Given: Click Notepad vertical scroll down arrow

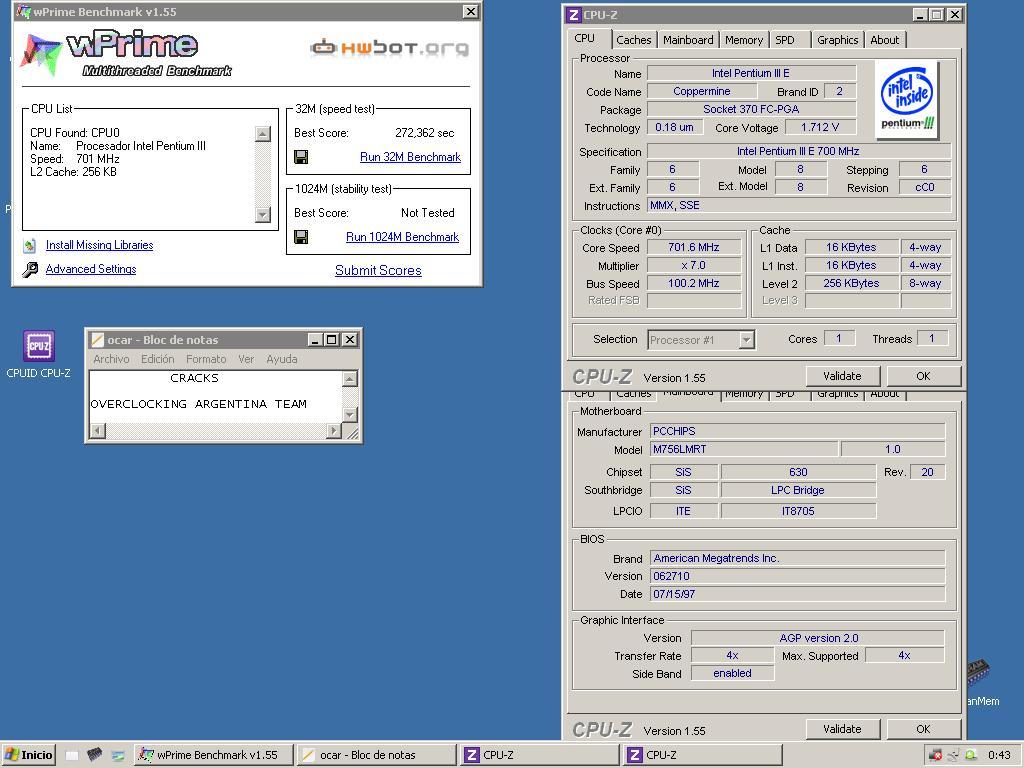Looking at the screenshot, I should coord(350,415).
